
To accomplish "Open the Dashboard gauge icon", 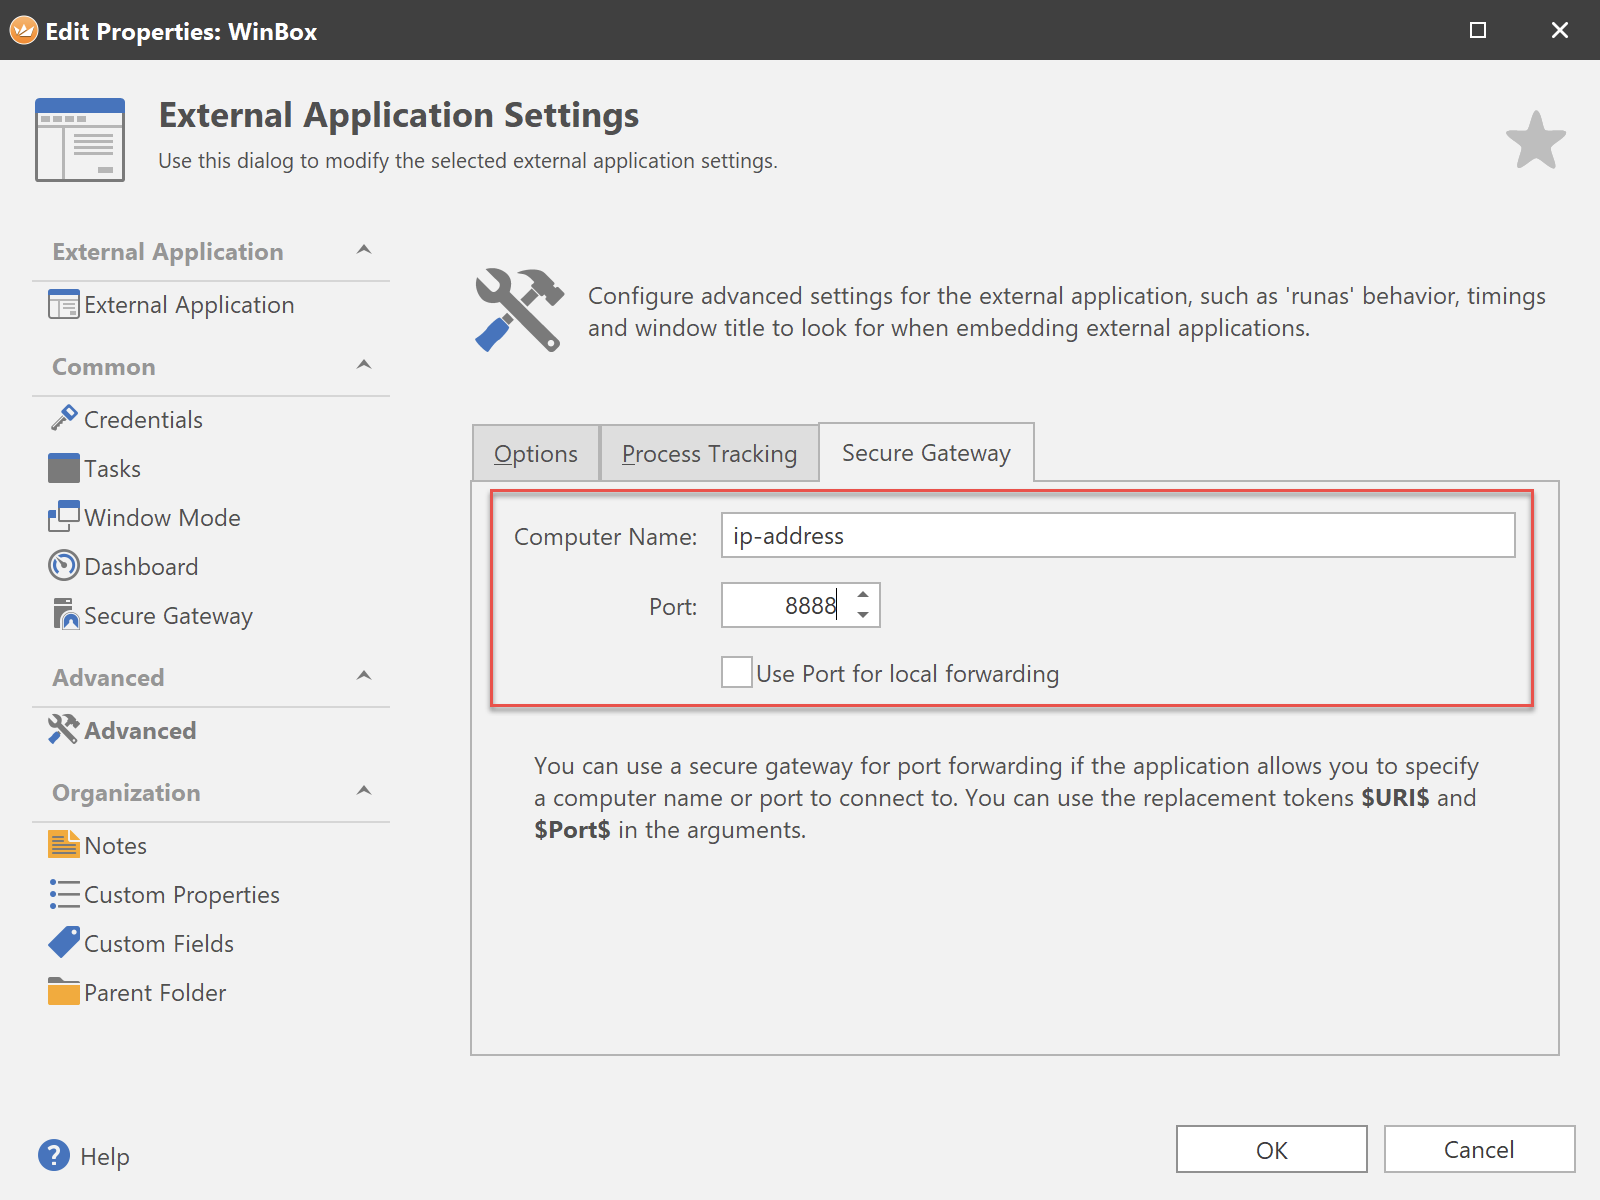I will (64, 566).
